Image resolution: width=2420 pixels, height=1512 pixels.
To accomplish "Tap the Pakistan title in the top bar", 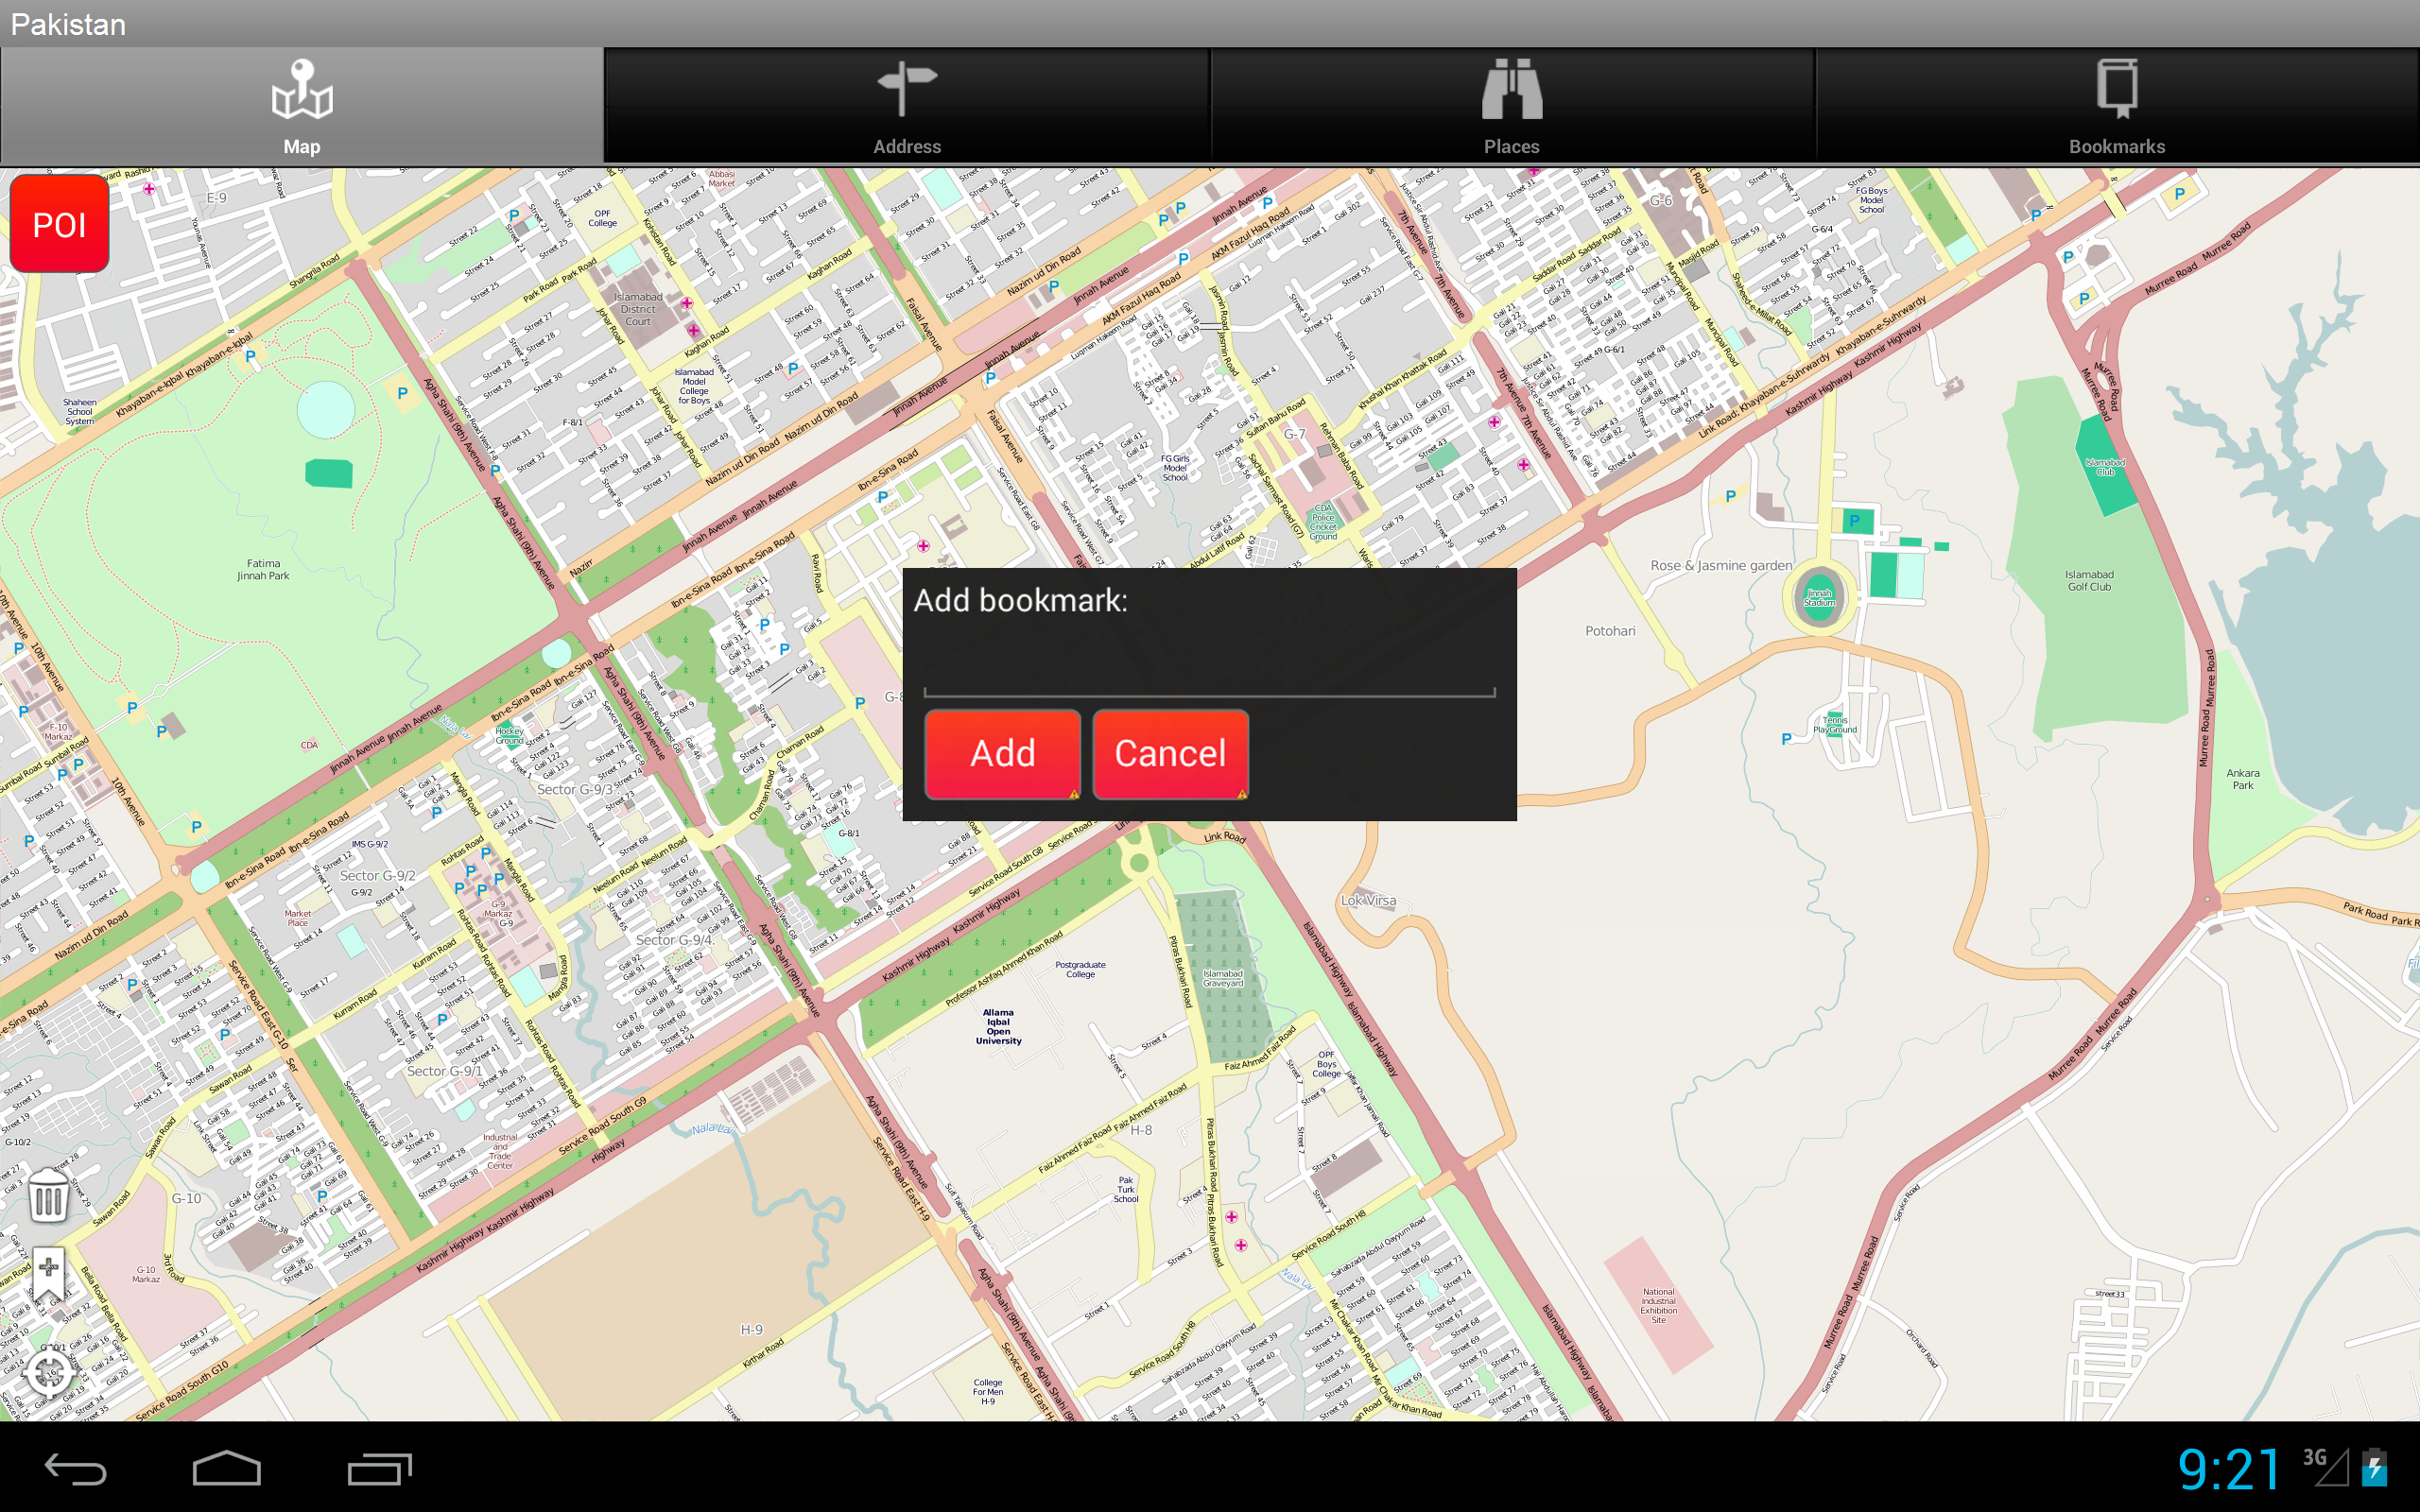I will 67,24.
